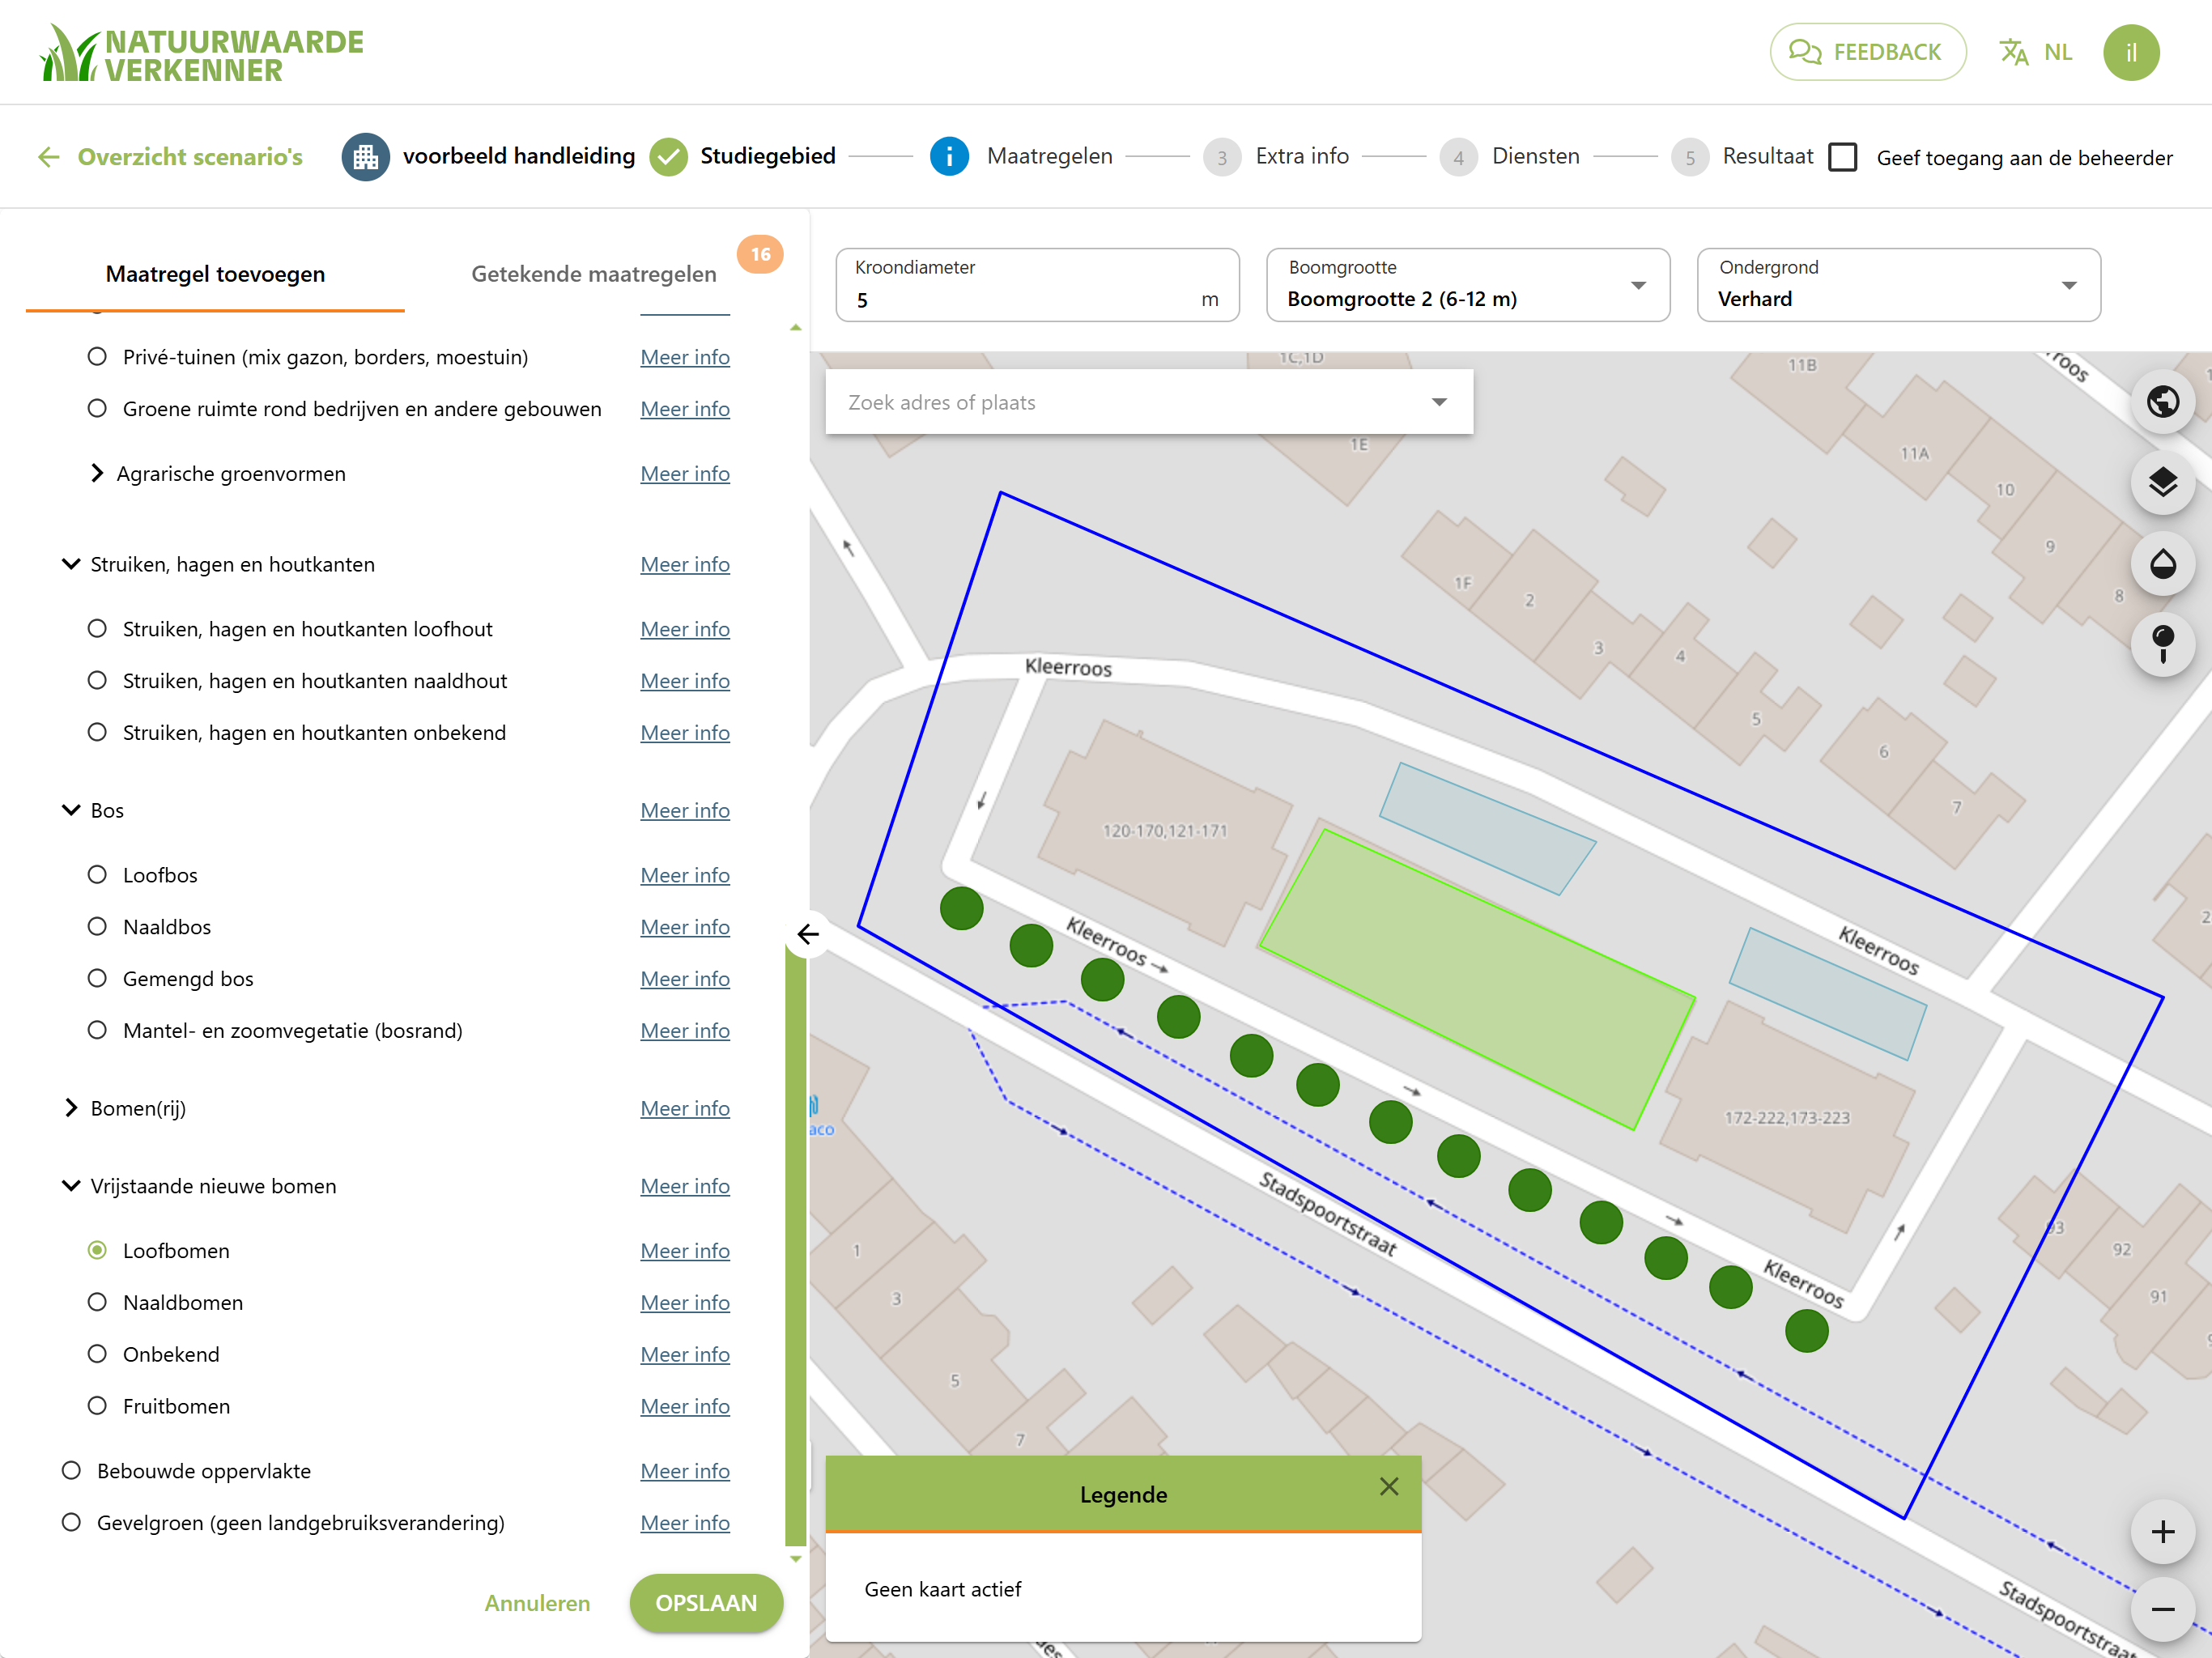Collapse the side panel with arrow
The width and height of the screenshot is (2212, 1658).
[x=808, y=935]
